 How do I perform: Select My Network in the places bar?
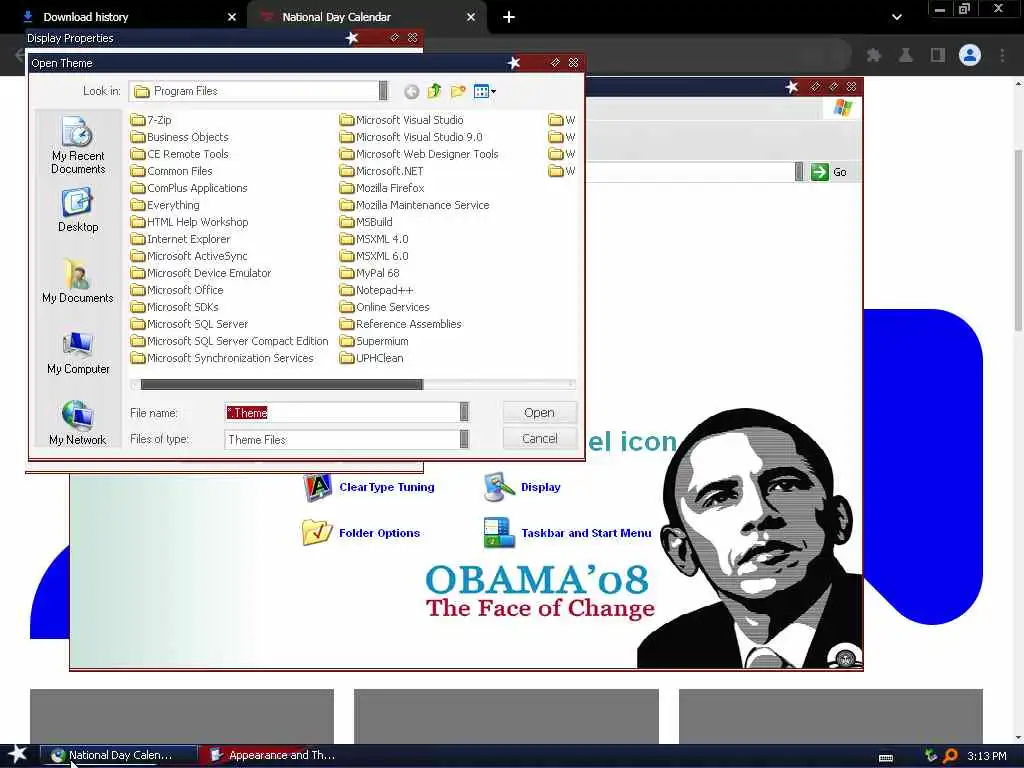(78, 423)
